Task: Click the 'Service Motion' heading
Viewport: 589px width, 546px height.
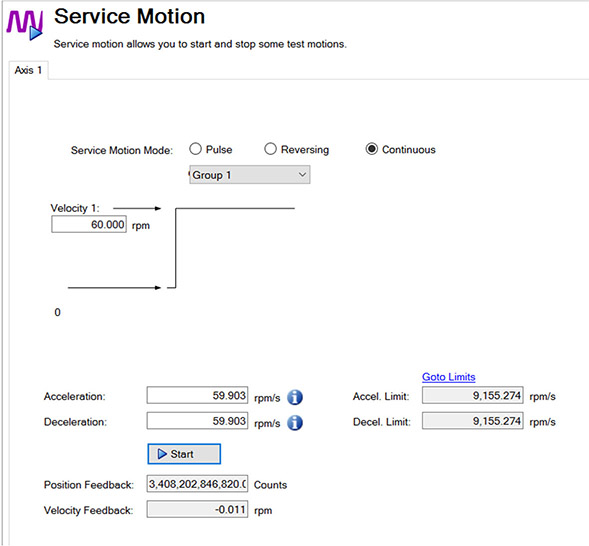Action: pyautogui.click(x=130, y=17)
